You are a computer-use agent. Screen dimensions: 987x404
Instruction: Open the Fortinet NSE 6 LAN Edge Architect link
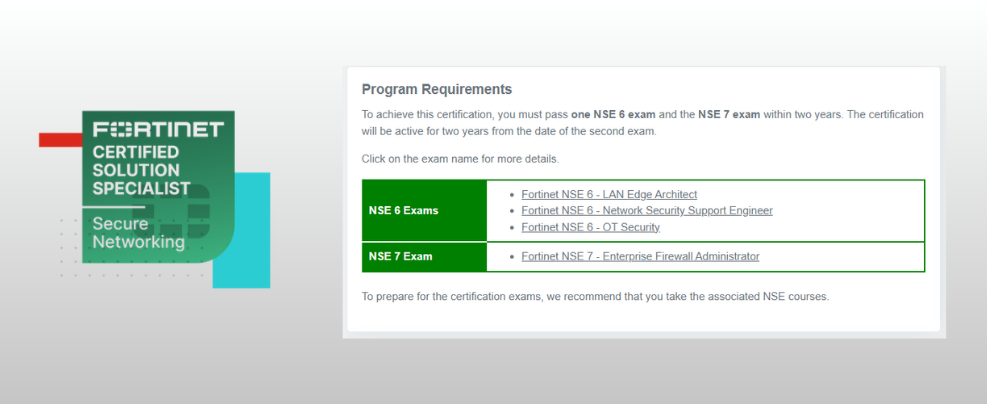pos(609,194)
